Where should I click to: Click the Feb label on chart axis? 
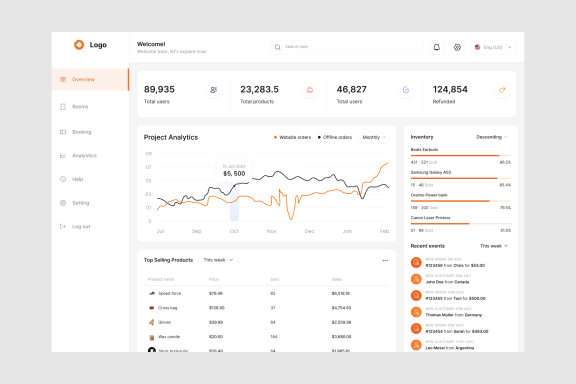[384, 231]
